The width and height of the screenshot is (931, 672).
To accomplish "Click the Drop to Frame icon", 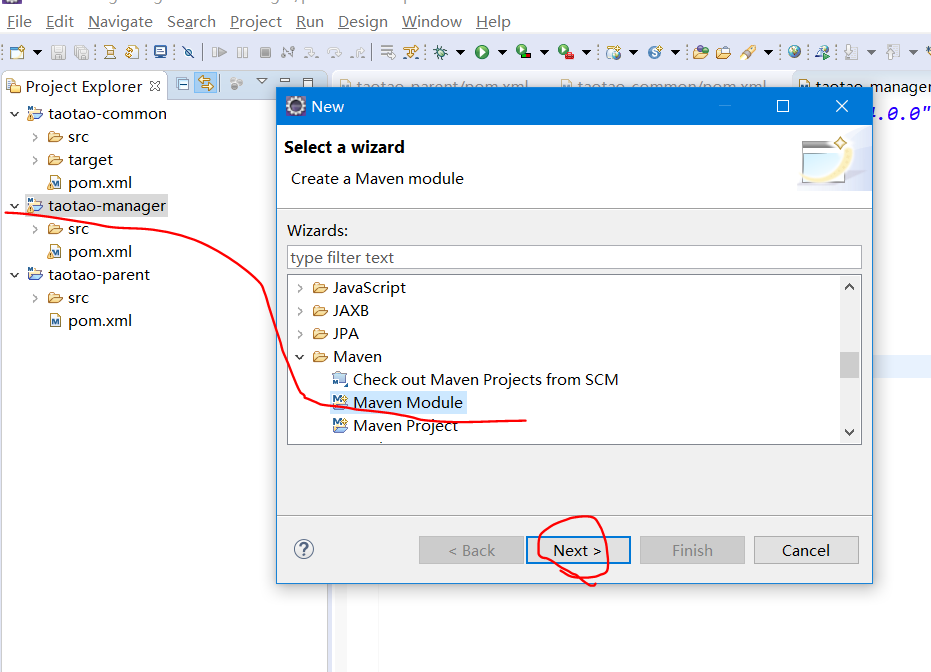I will [388, 52].
